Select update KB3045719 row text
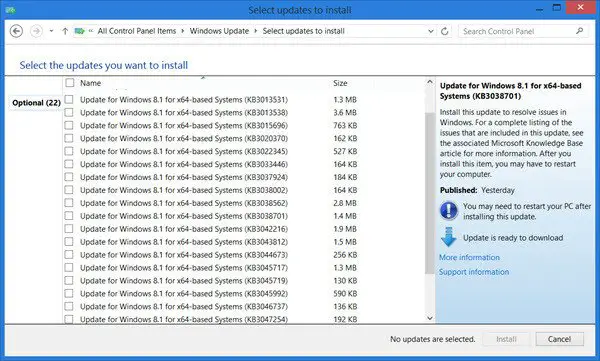600x361 pixels. click(x=184, y=281)
